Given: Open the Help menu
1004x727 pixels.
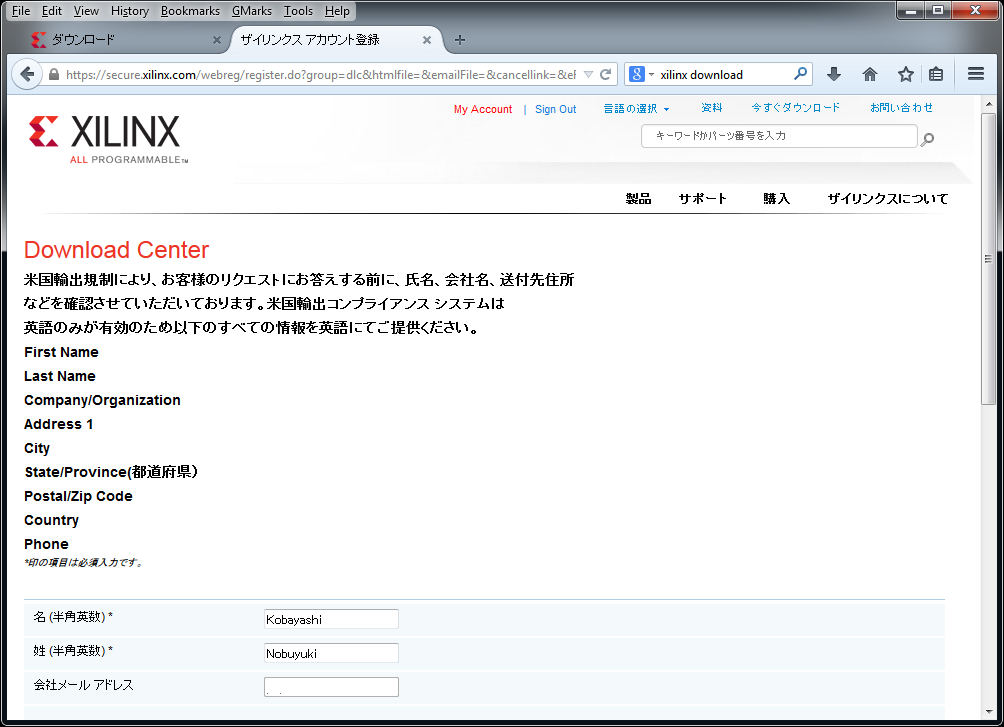Looking at the screenshot, I should pyautogui.click(x=337, y=11).
